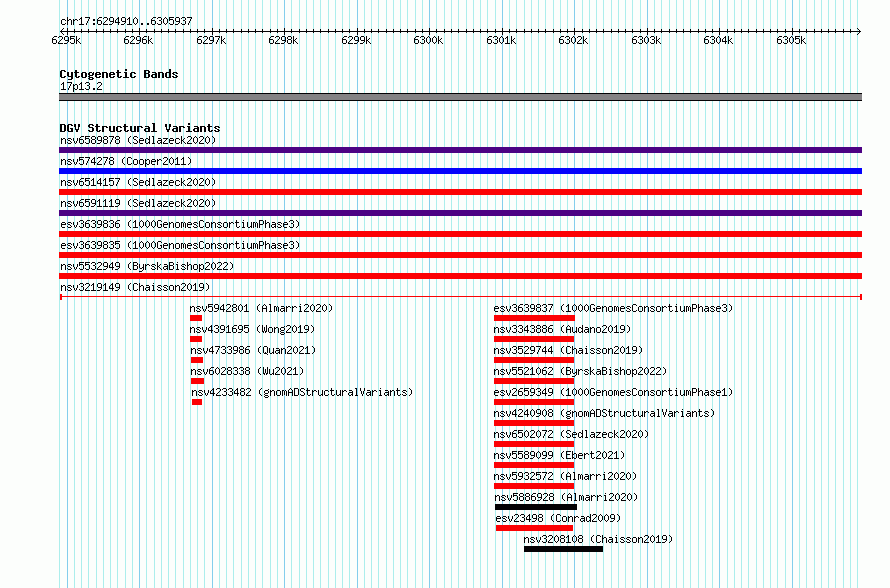Click the nsv5532949 (ByrskaBishop2022) label
Viewport: 890px width, 588px height.
tap(147, 266)
